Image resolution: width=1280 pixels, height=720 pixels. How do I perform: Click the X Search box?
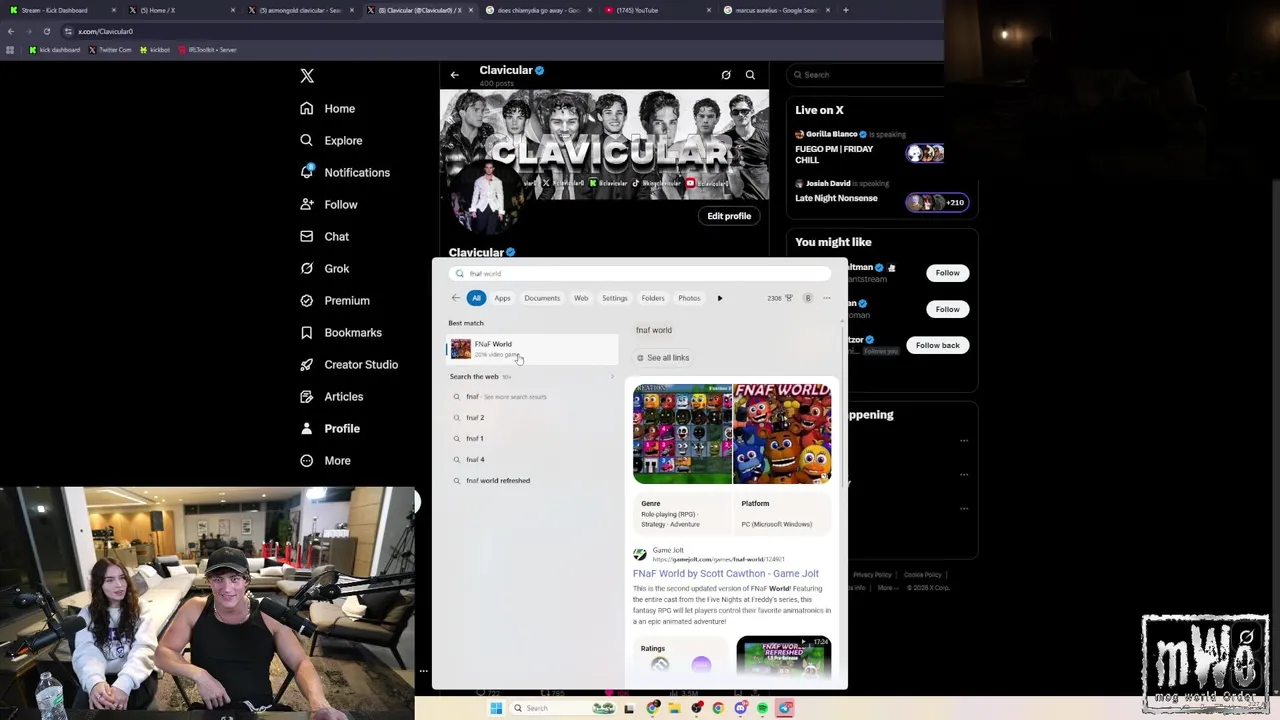coord(863,75)
